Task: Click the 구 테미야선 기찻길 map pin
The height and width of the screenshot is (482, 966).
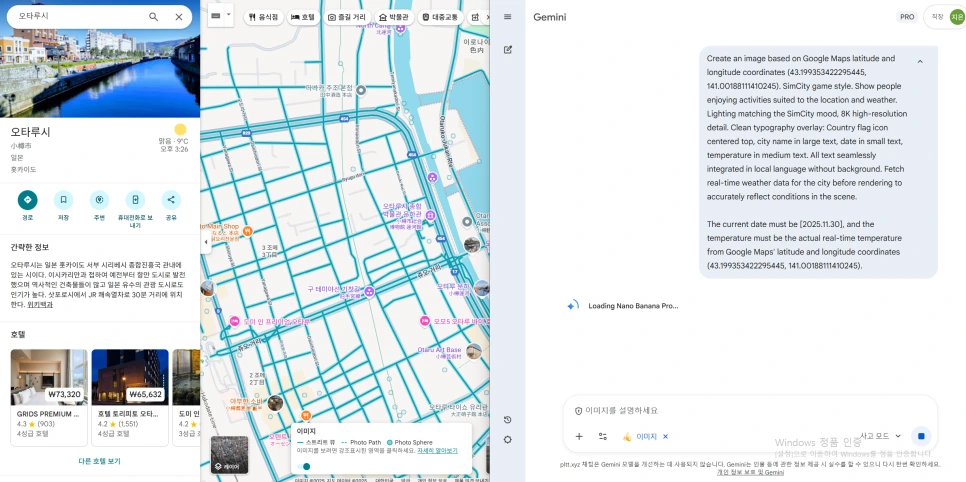Action: pos(369,291)
